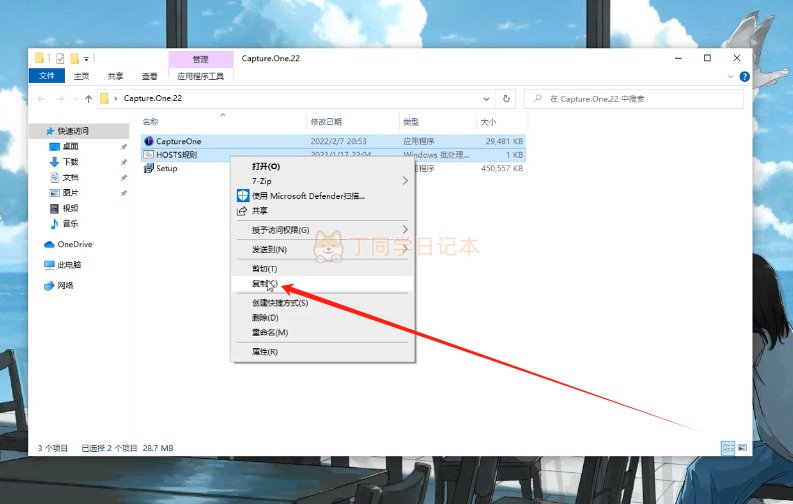This screenshot has width=793, height=504.
Task: Switch to large icons view in status bar
Action: pos(742,448)
